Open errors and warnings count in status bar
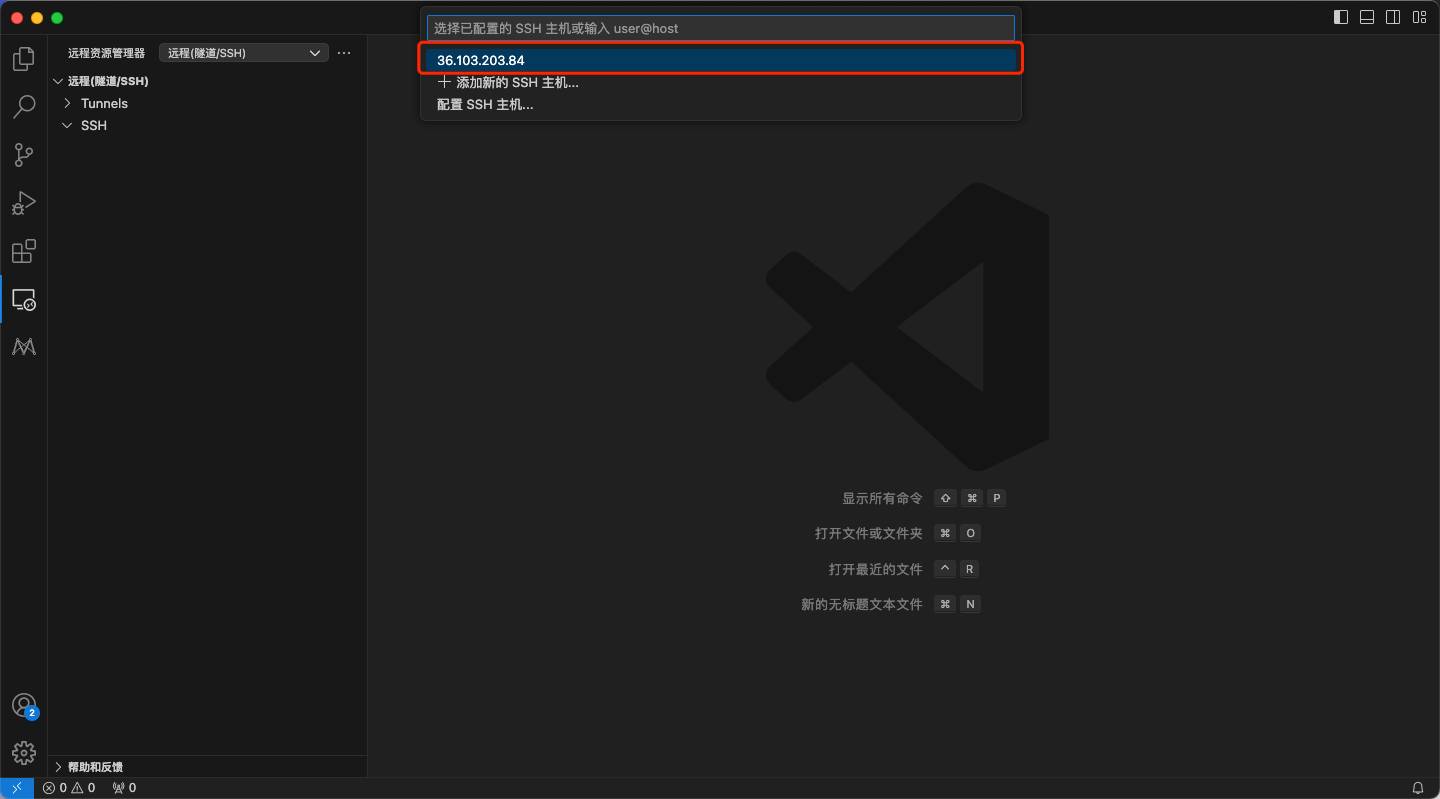The height and width of the screenshot is (799, 1440). point(69,788)
